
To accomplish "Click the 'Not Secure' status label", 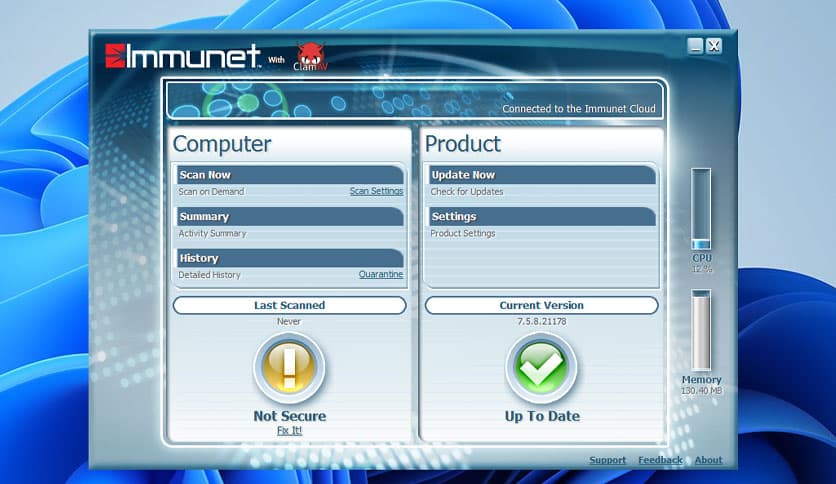I will (290, 416).
